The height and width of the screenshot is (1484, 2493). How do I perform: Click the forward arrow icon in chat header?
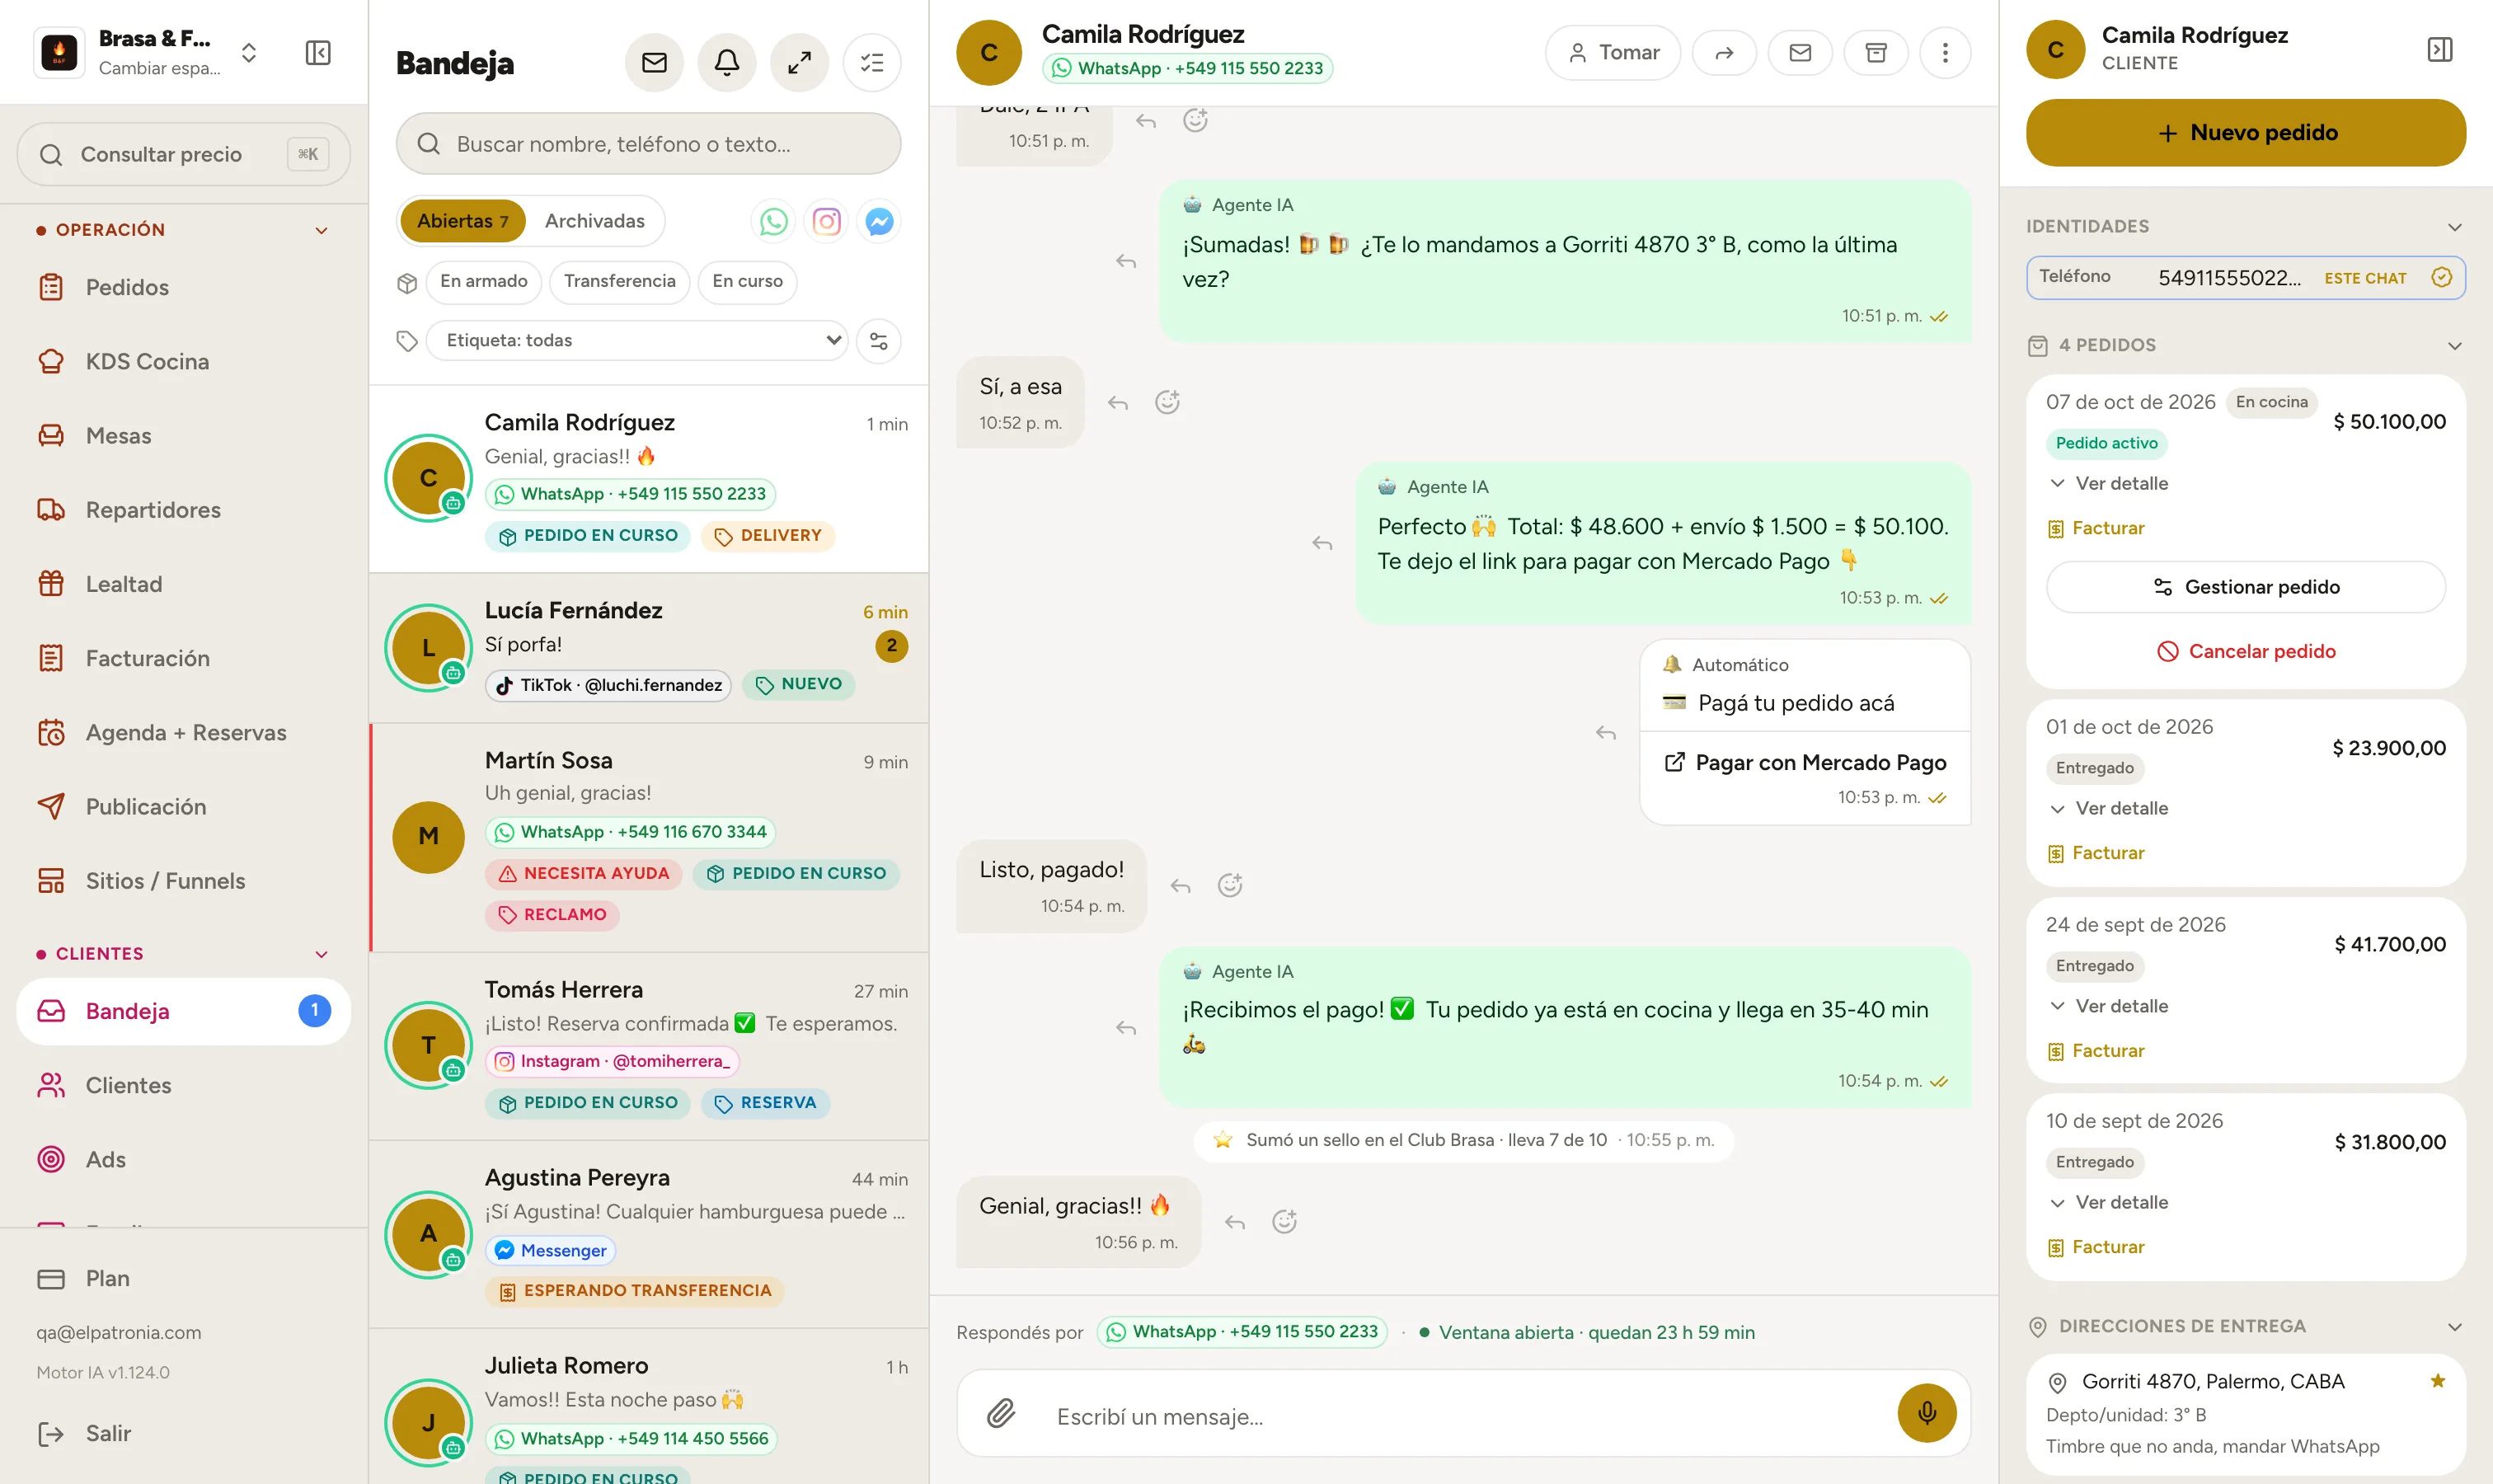pyautogui.click(x=1724, y=53)
